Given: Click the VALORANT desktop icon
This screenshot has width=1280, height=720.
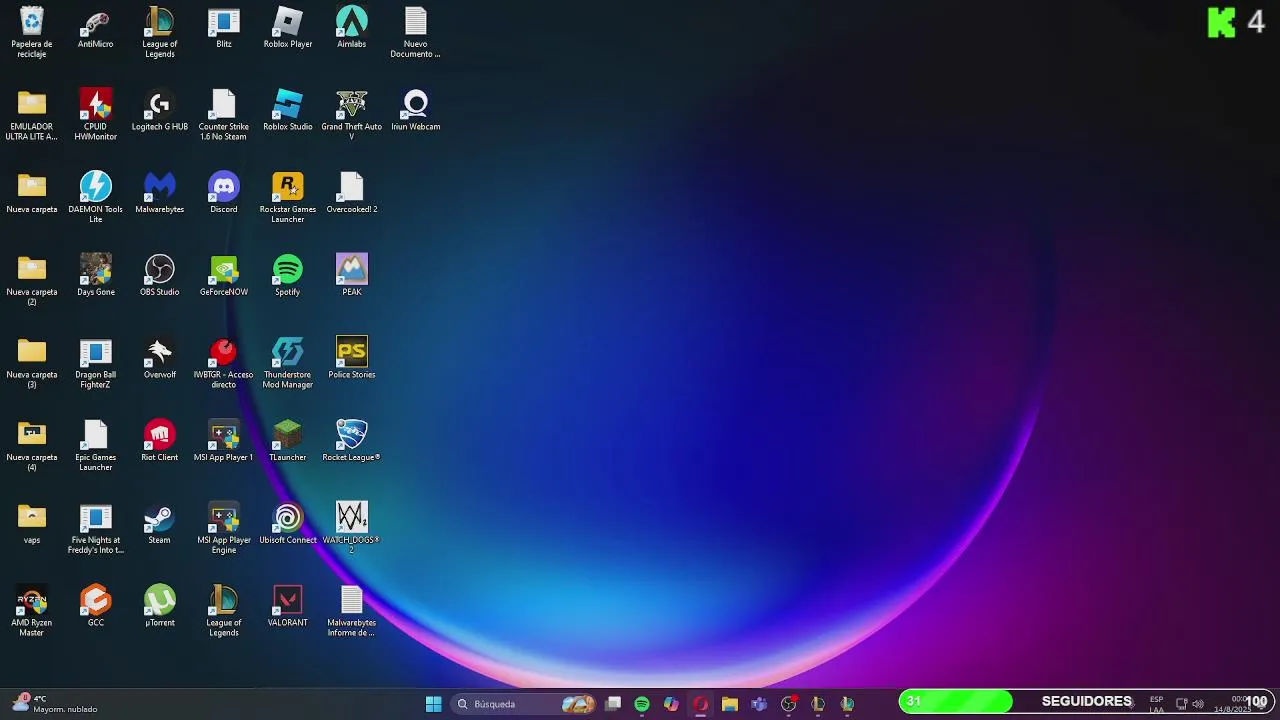Looking at the screenshot, I should (288, 606).
